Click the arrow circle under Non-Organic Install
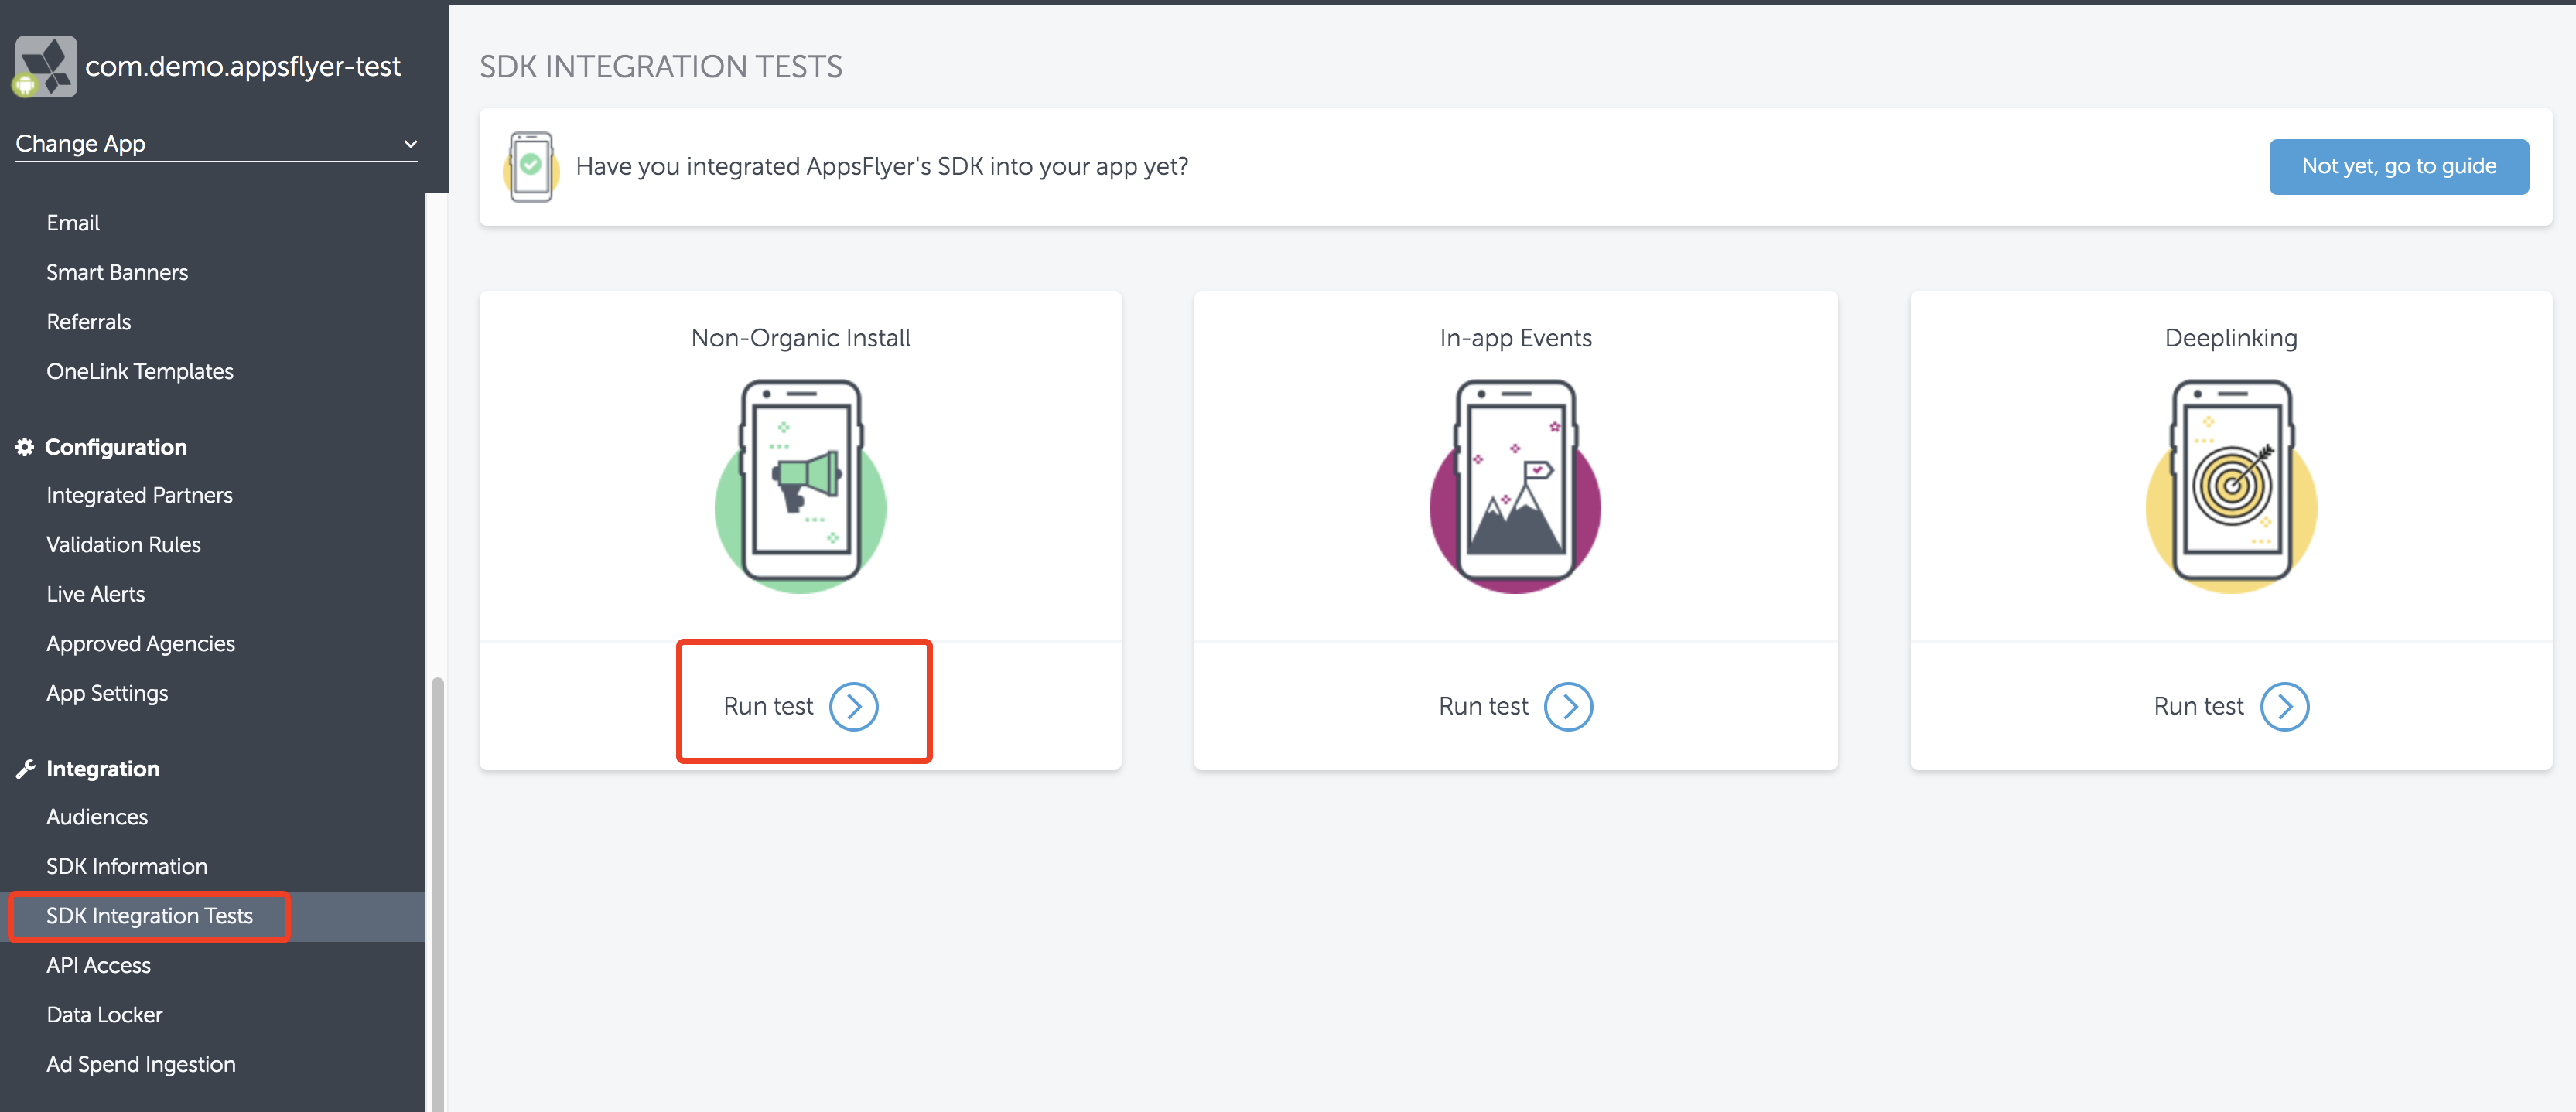 pos(853,707)
